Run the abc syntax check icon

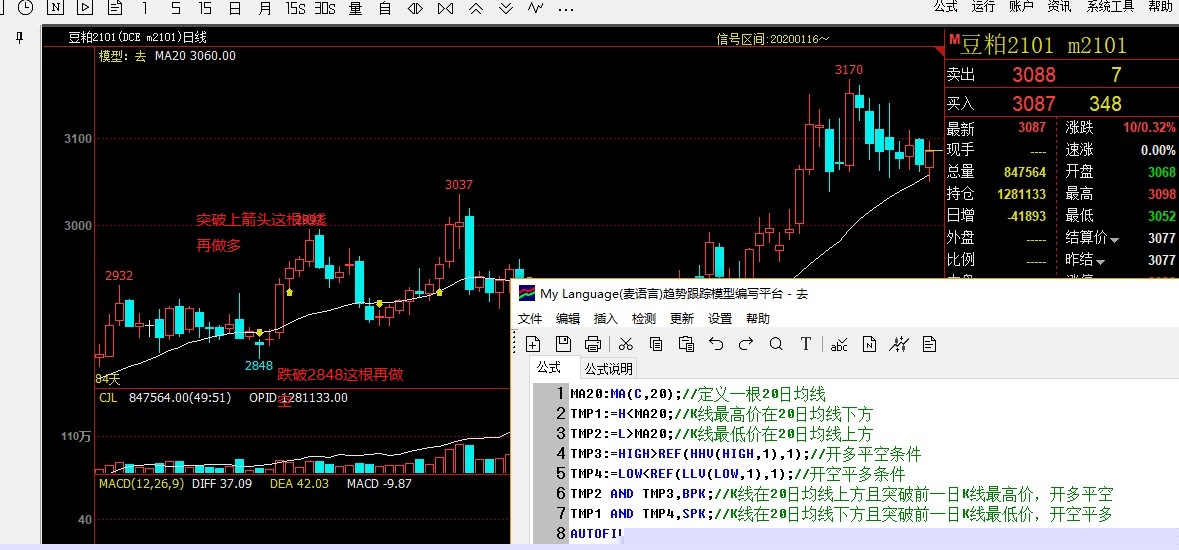(x=839, y=344)
